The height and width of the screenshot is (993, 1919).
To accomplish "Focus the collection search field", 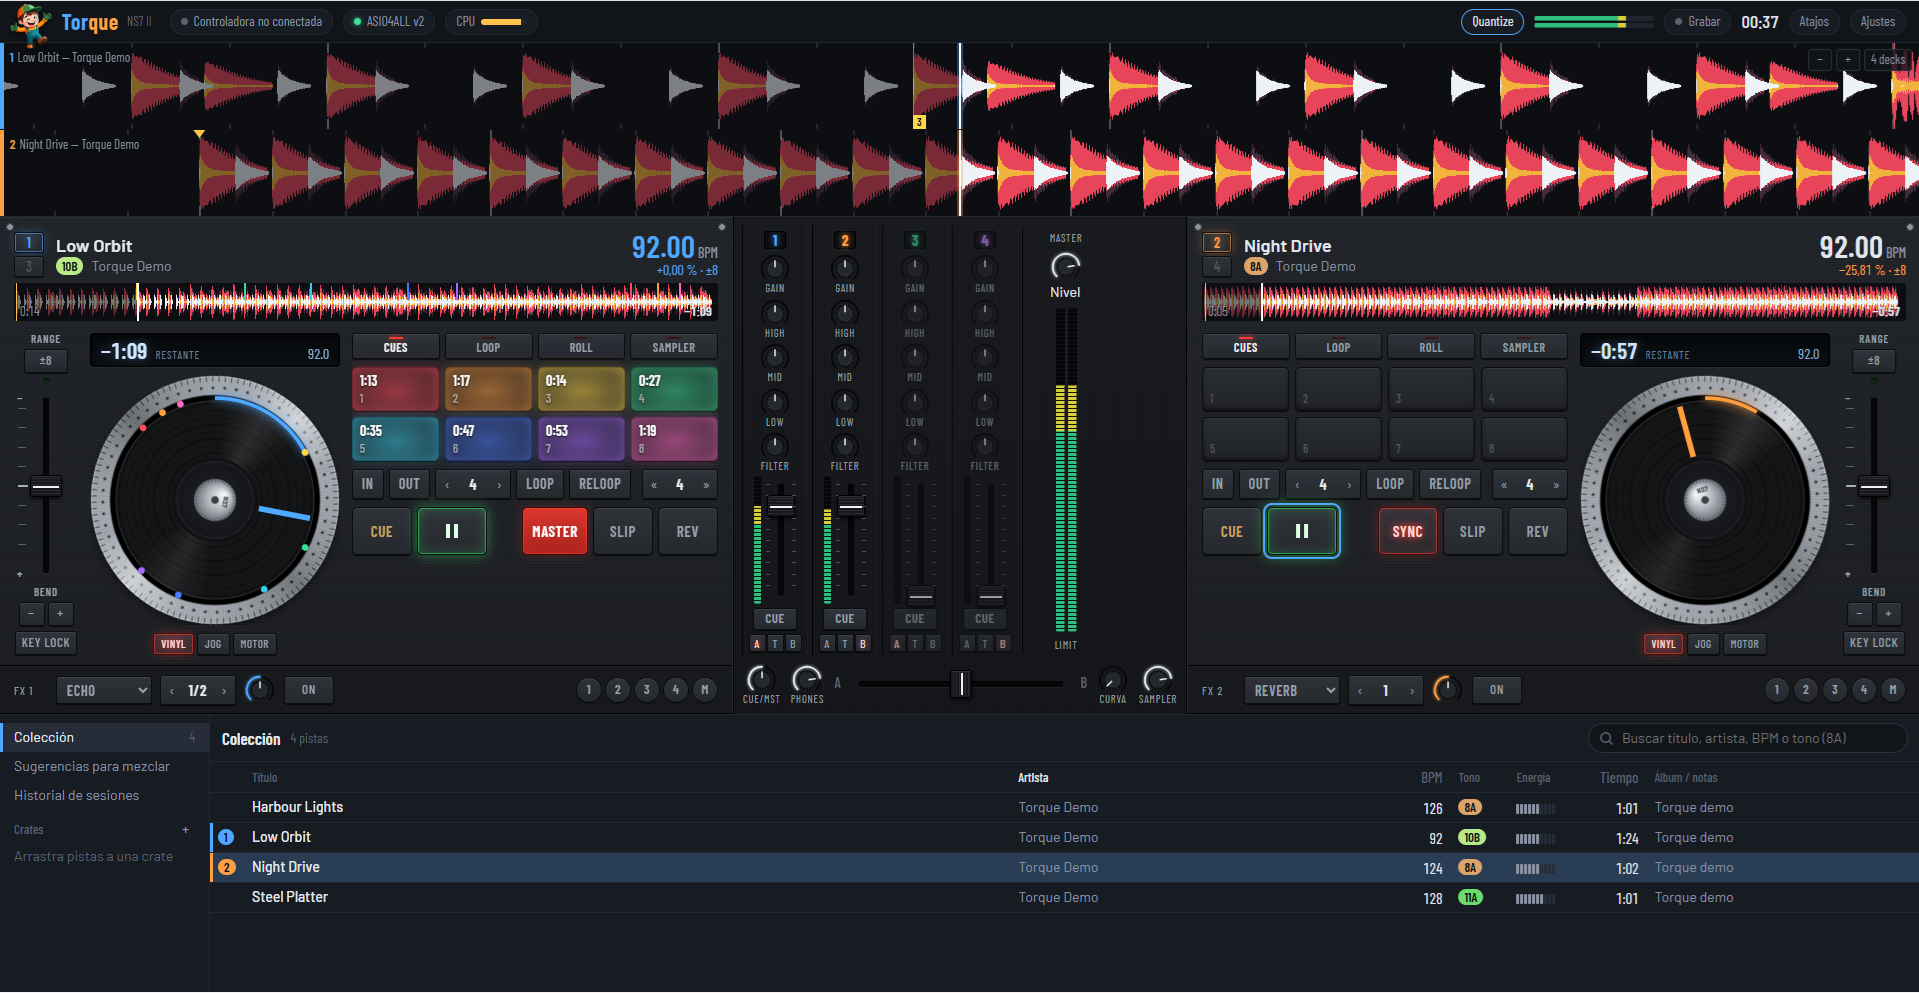I will point(1747,739).
